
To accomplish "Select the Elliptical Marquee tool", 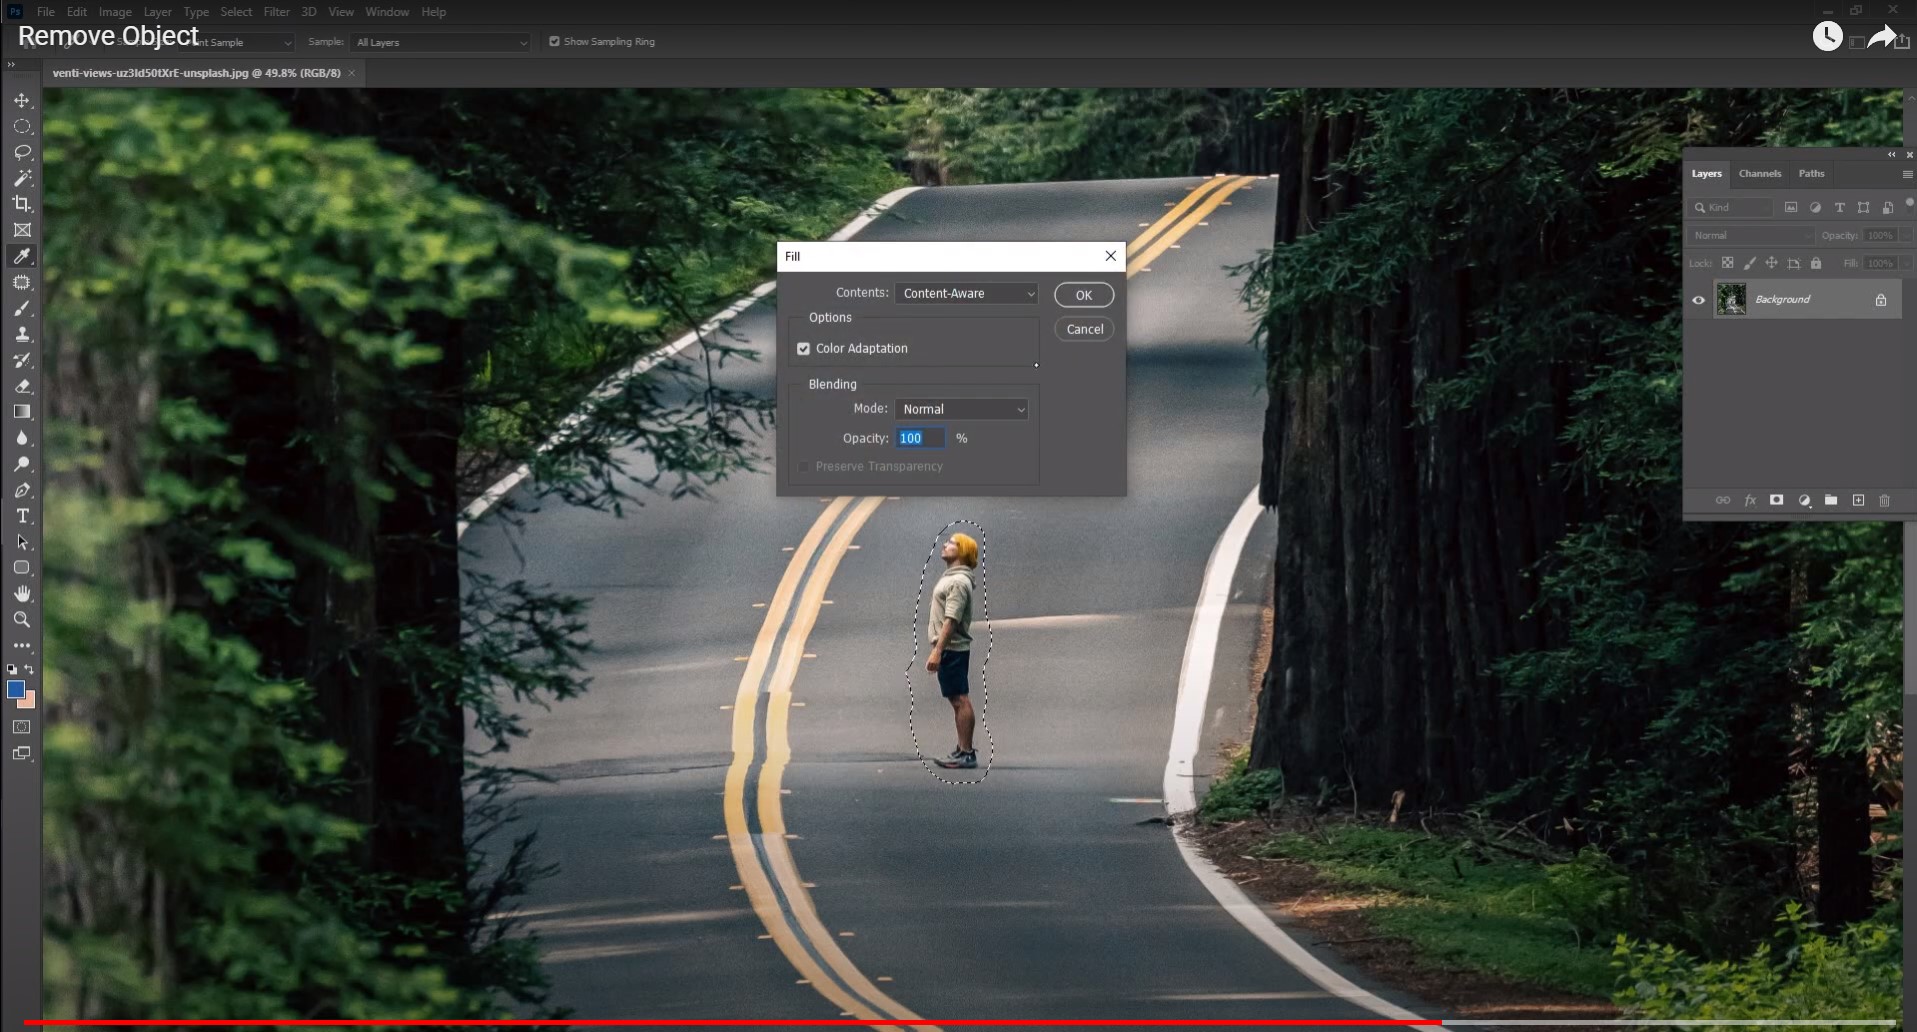I will (22, 127).
